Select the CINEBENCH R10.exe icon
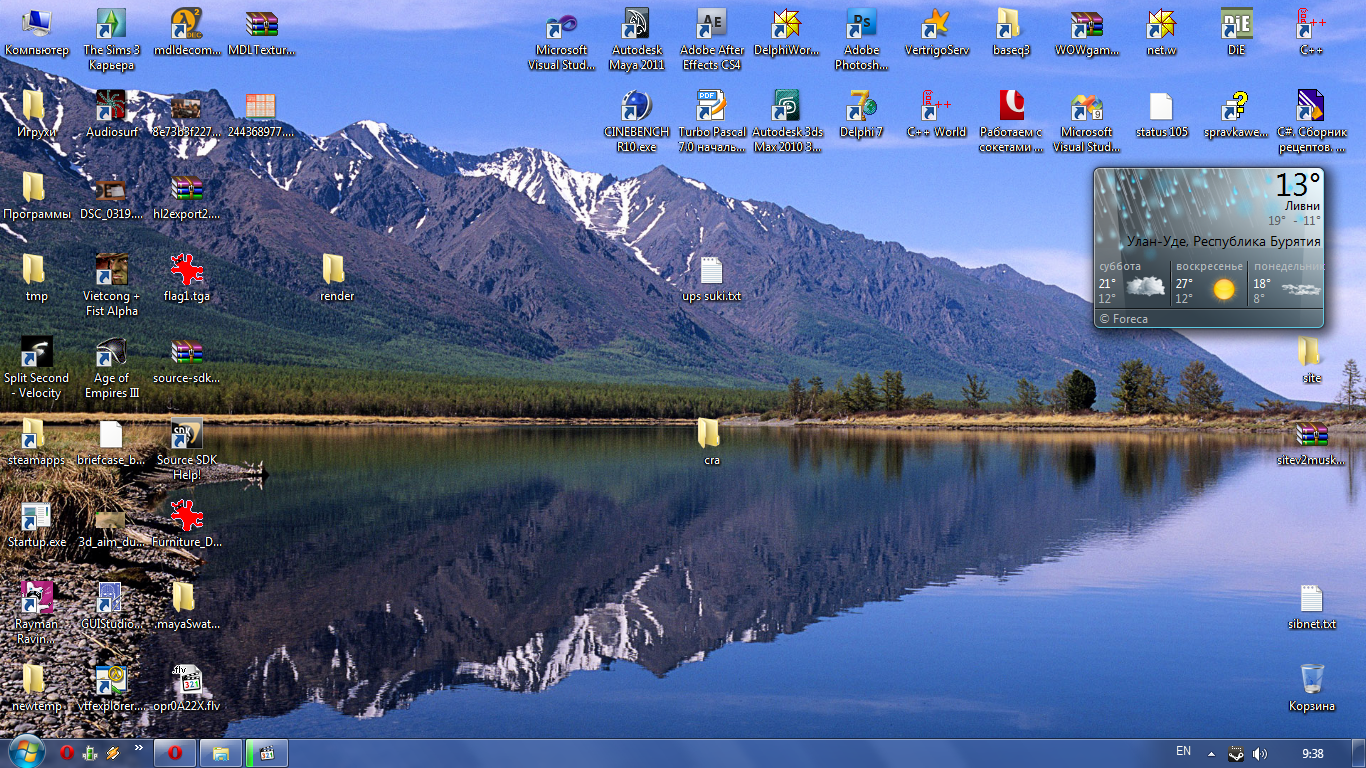Screen dimensions: 1366x768 coord(636,106)
